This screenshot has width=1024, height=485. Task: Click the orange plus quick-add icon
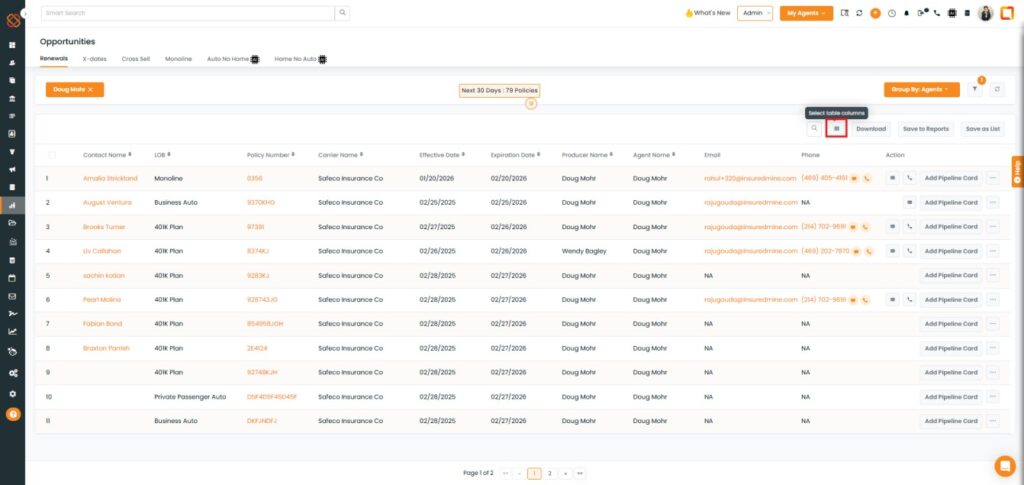click(x=875, y=13)
